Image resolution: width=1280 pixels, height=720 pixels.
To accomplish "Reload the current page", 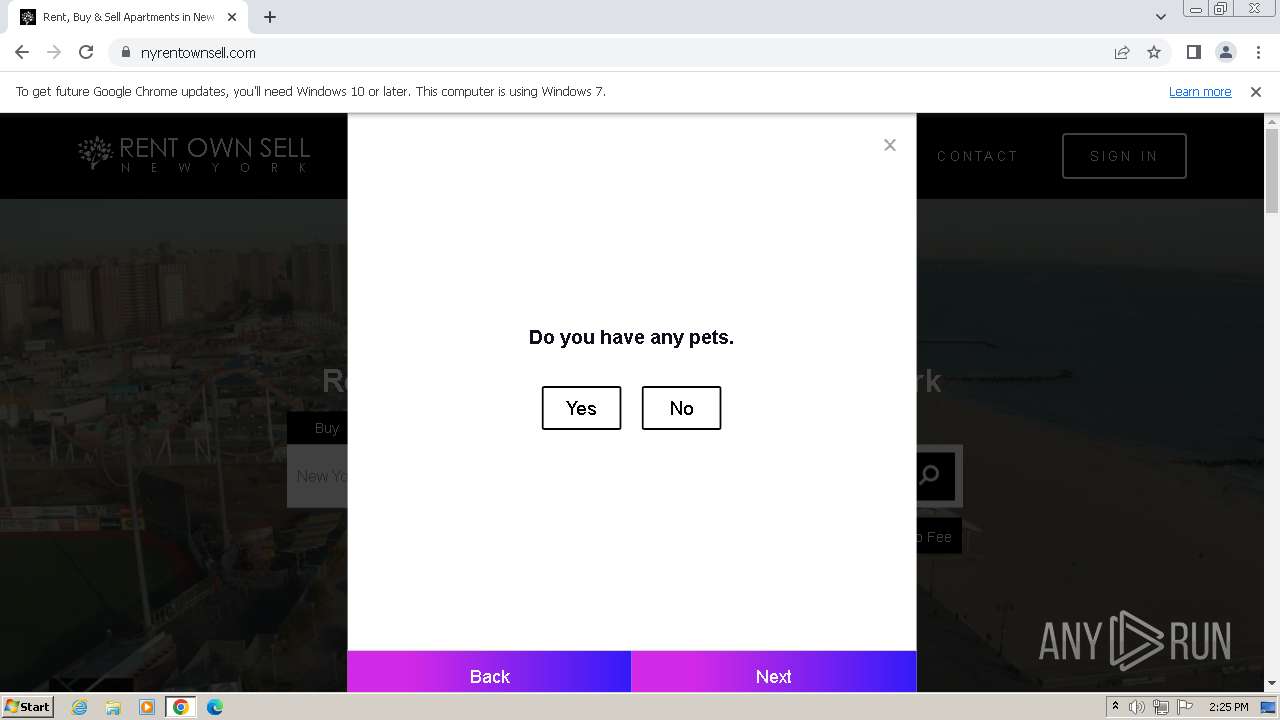I will point(86,53).
